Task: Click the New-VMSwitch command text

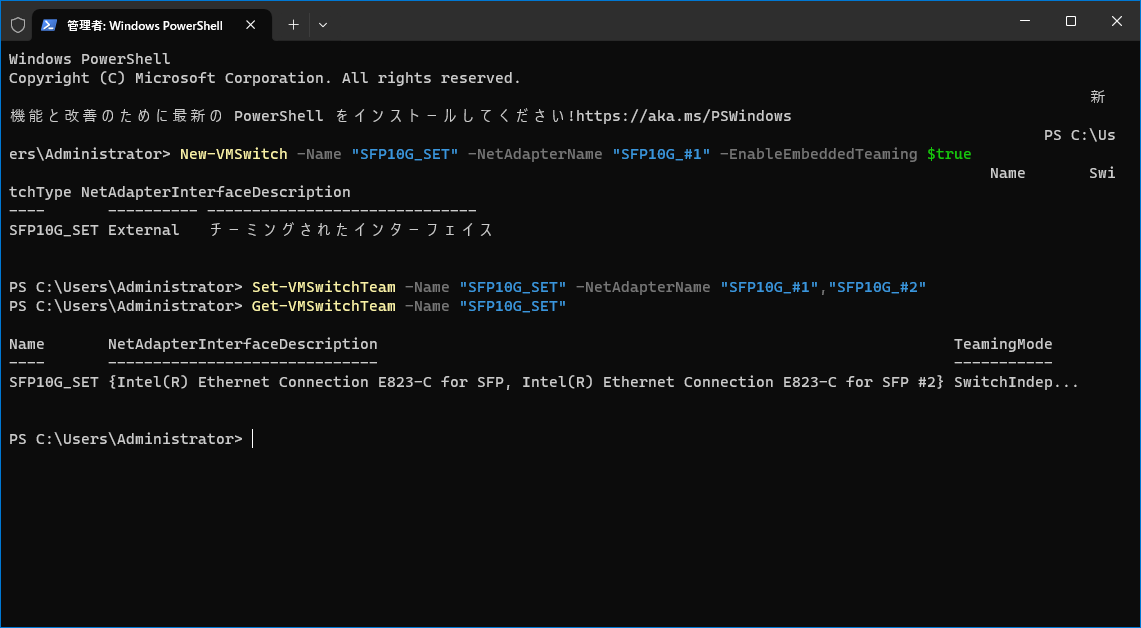Action: pos(234,154)
